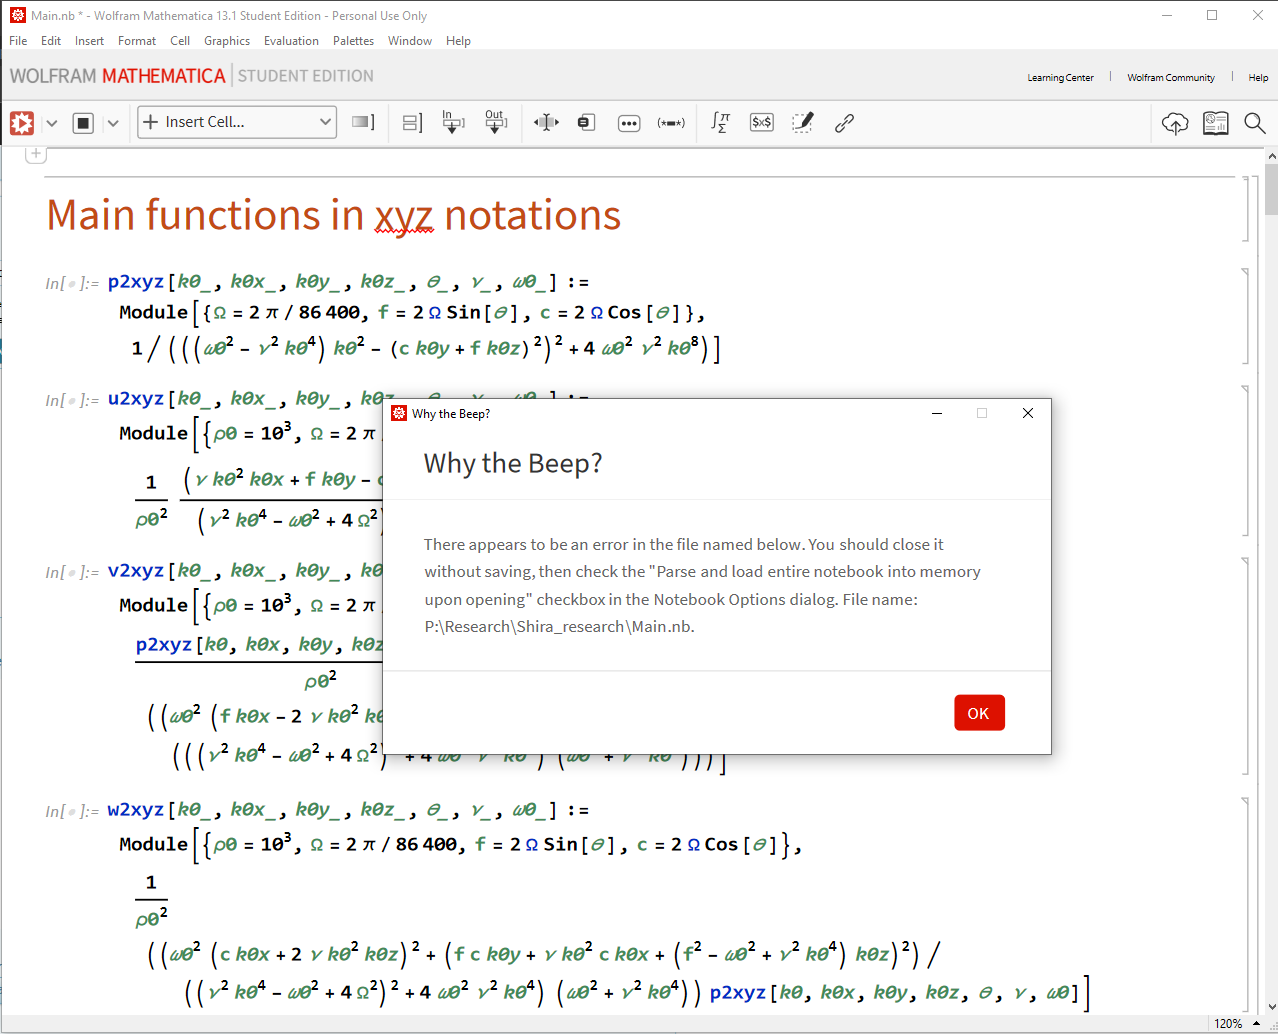The height and width of the screenshot is (1034, 1278).
Task: Open the 120% magnification dropdown
Action: 1236,1024
